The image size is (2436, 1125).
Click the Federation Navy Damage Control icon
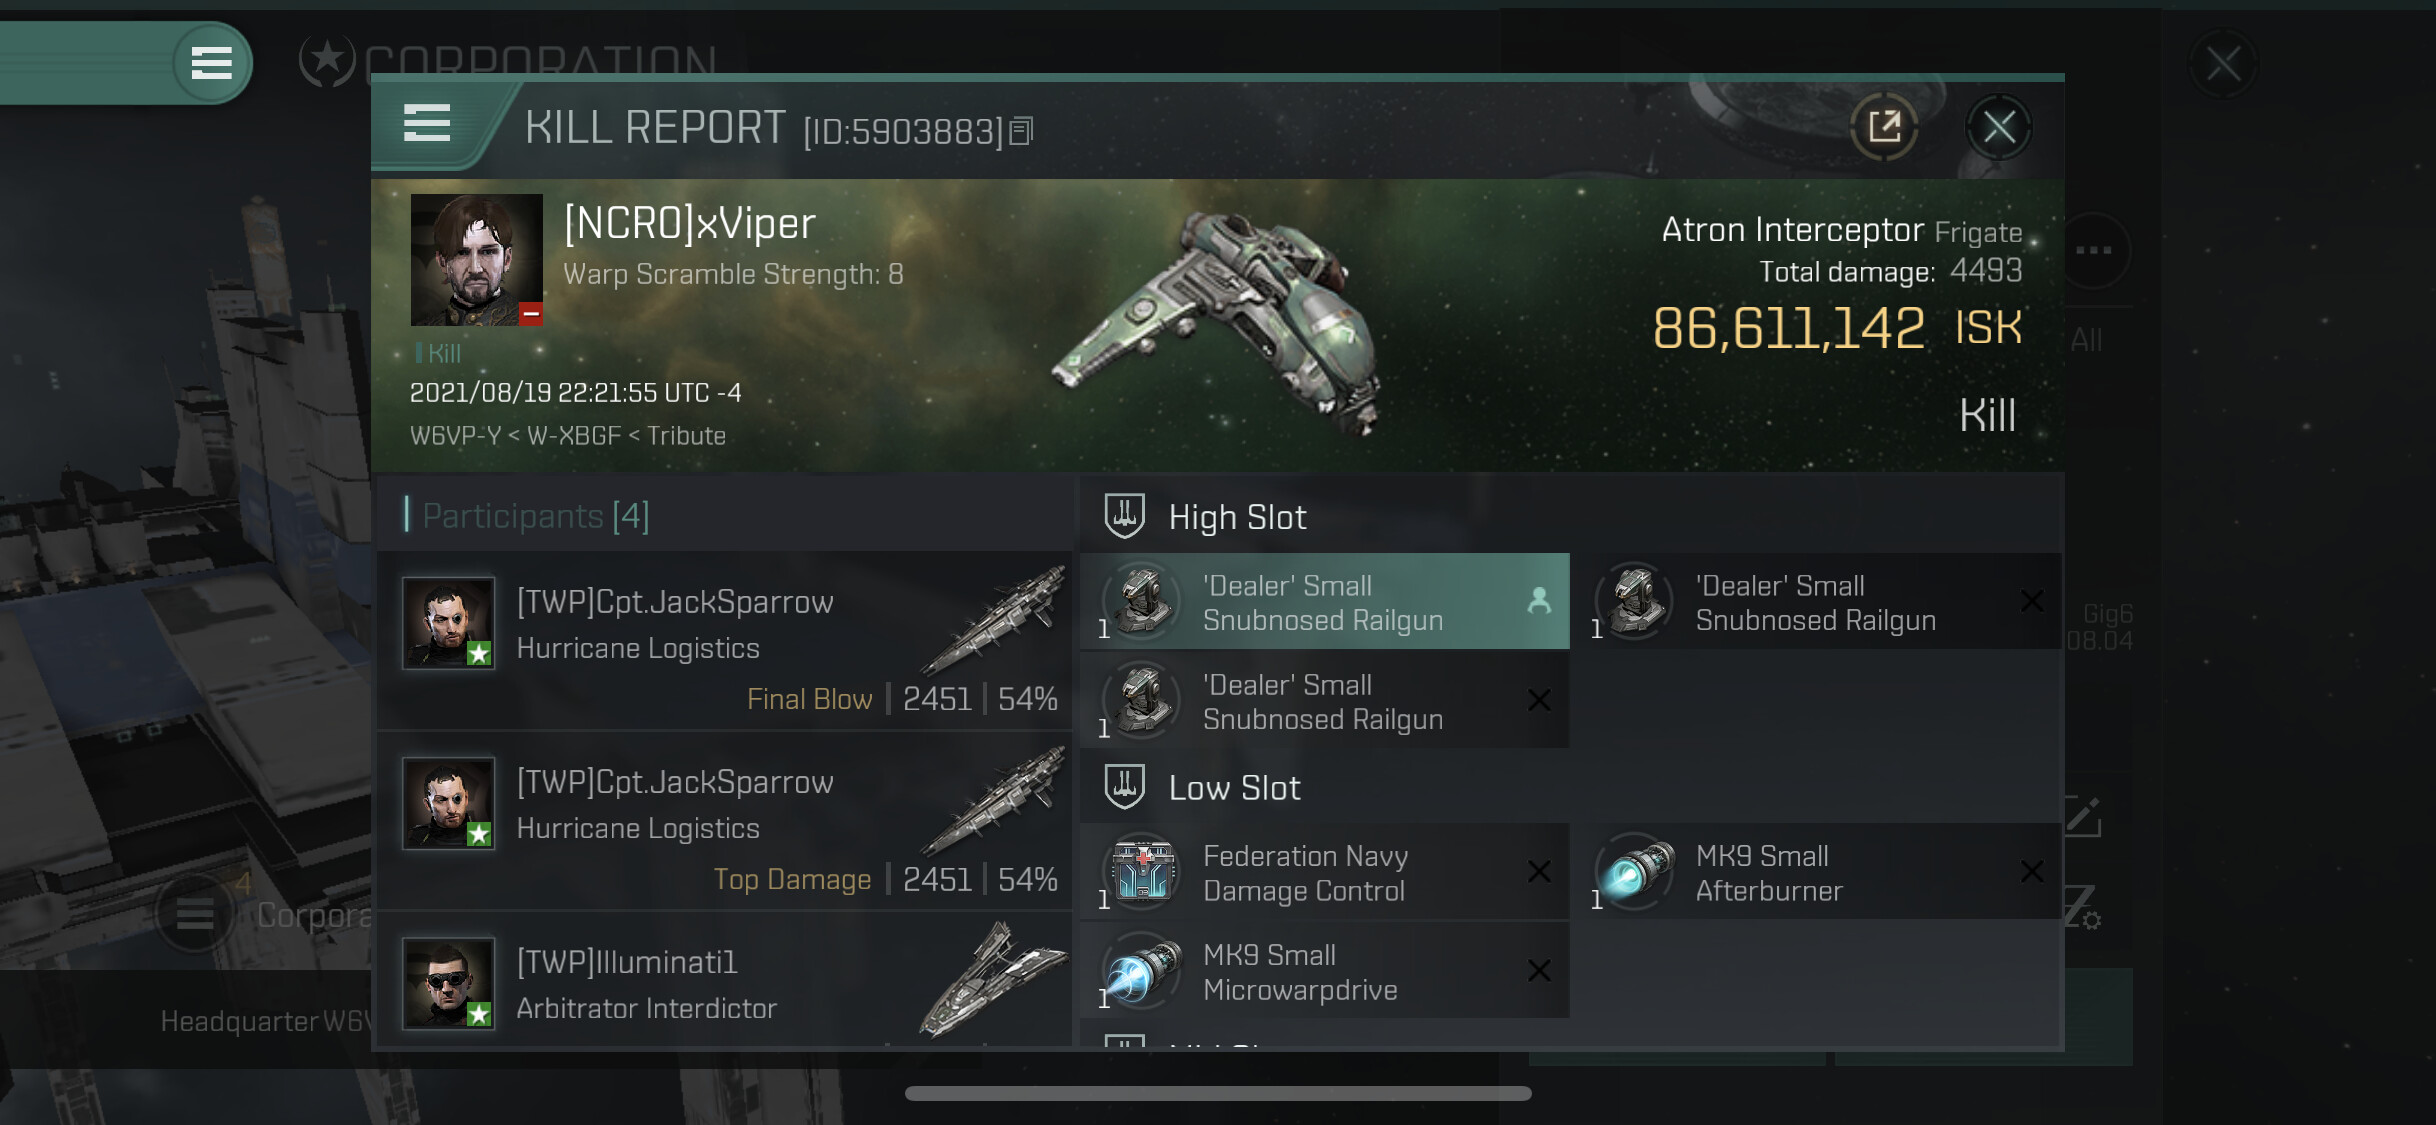[1143, 871]
